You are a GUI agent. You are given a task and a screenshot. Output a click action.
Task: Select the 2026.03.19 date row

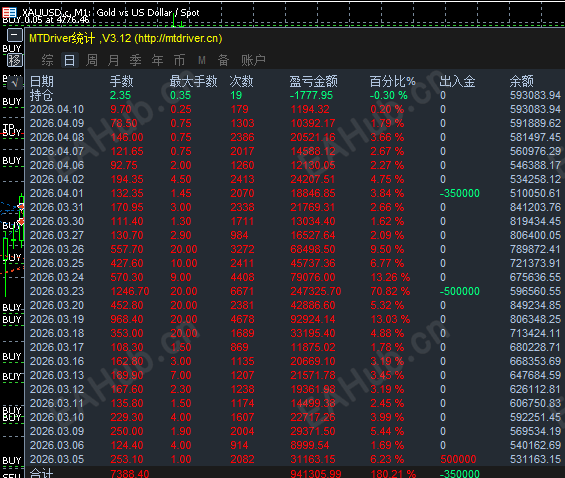point(57,320)
